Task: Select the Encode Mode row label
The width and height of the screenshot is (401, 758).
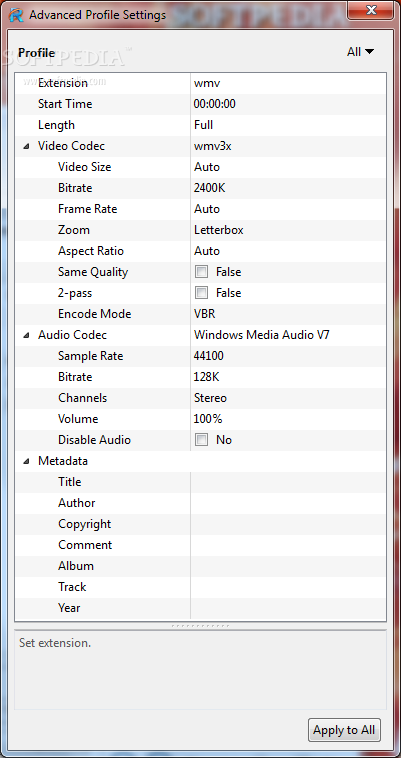Action: click(x=95, y=314)
